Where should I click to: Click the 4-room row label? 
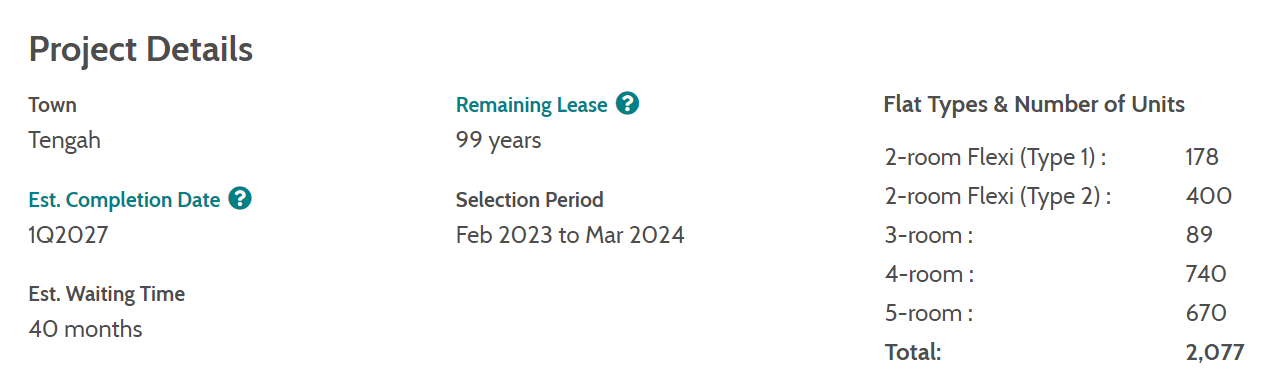click(x=929, y=275)
